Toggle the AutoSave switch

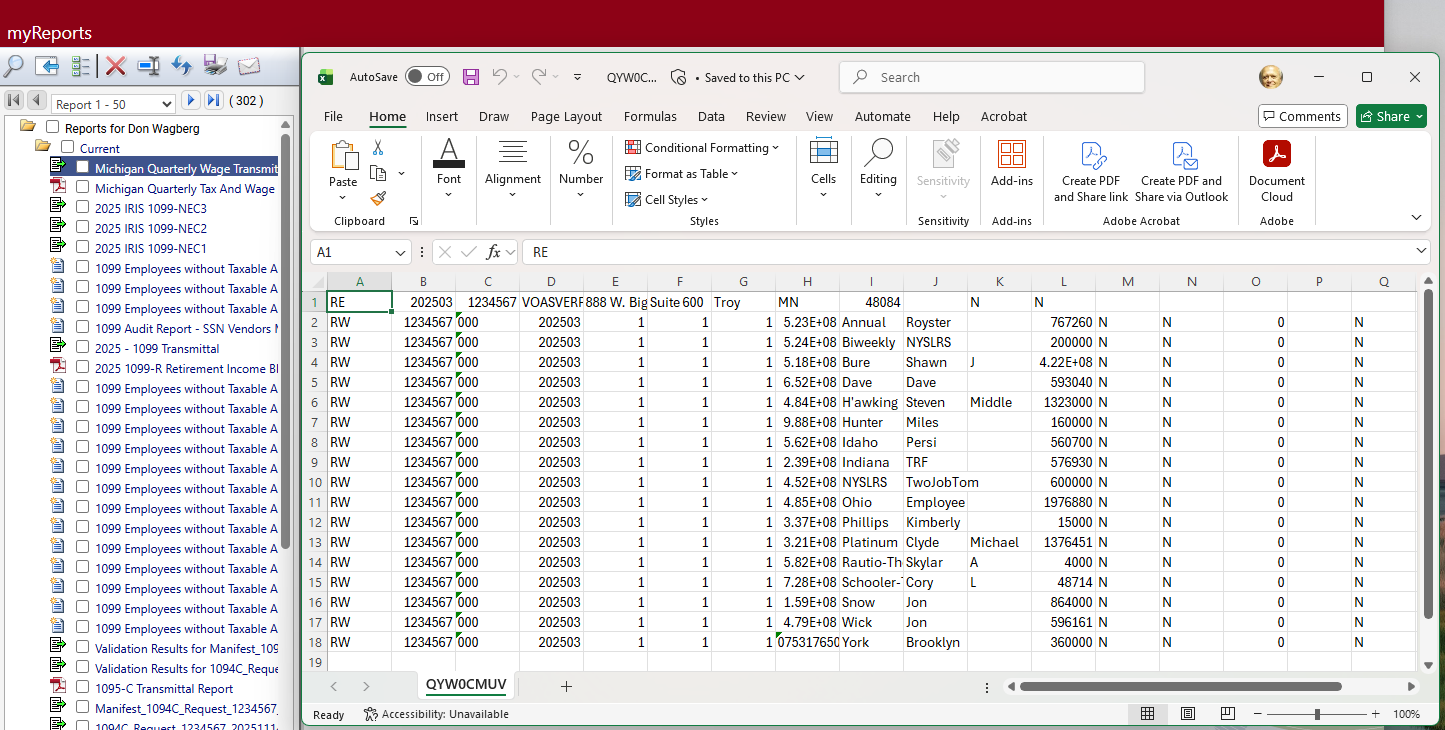point(427,77)
